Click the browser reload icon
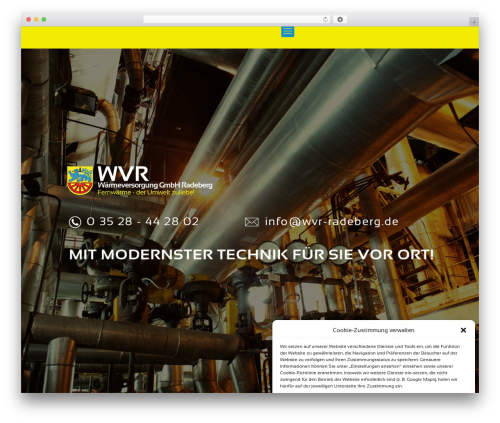500x423 pixels. coord(325,20)
